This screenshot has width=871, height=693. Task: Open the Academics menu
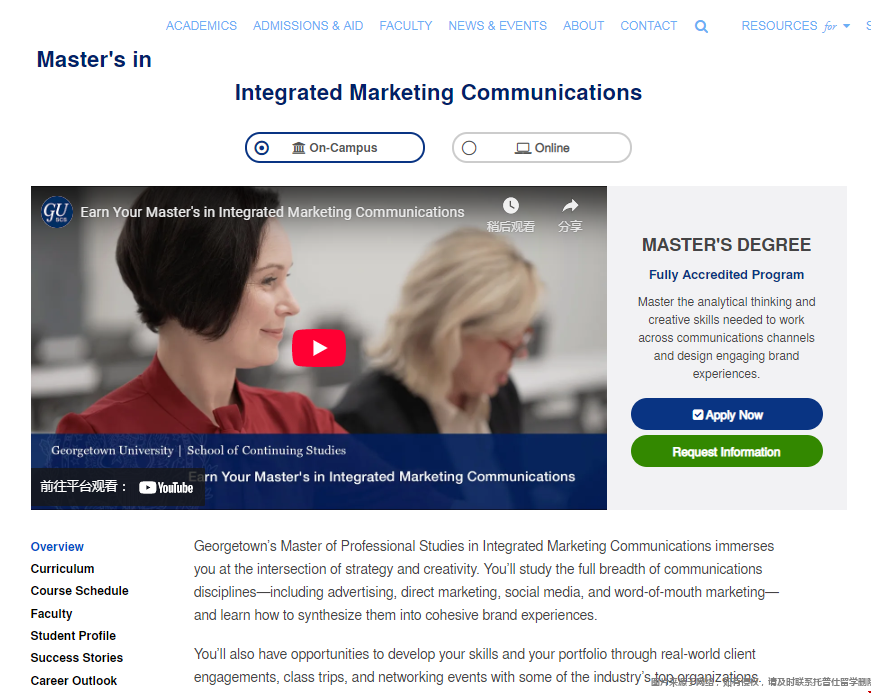[201, 26]
